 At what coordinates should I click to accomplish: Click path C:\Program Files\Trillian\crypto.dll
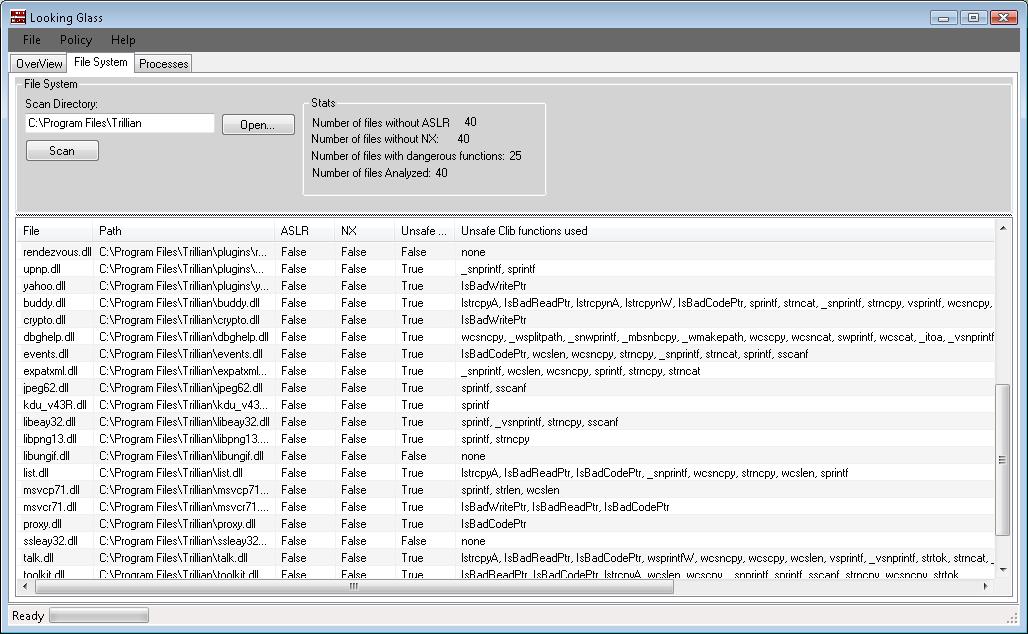point(179,320)
